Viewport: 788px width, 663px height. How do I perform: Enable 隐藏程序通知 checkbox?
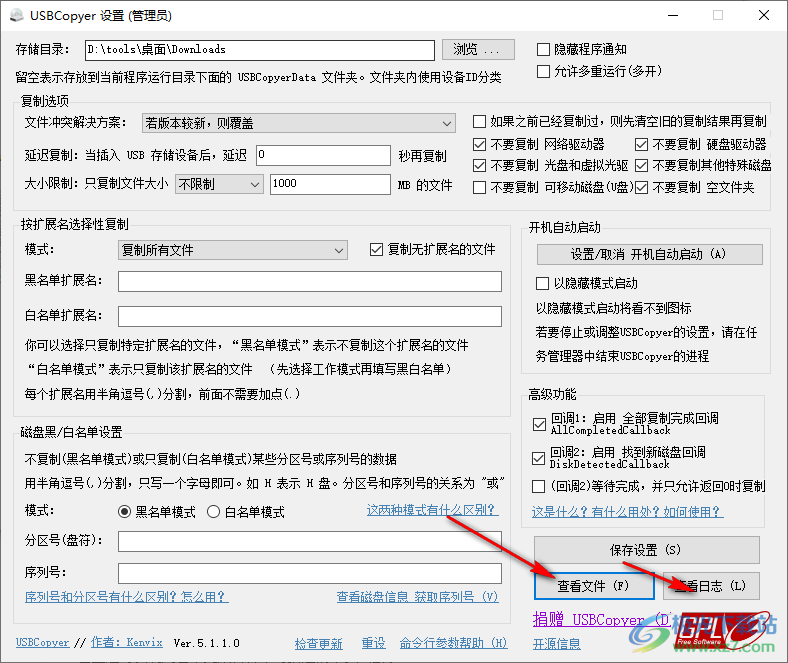coord(543,49)
